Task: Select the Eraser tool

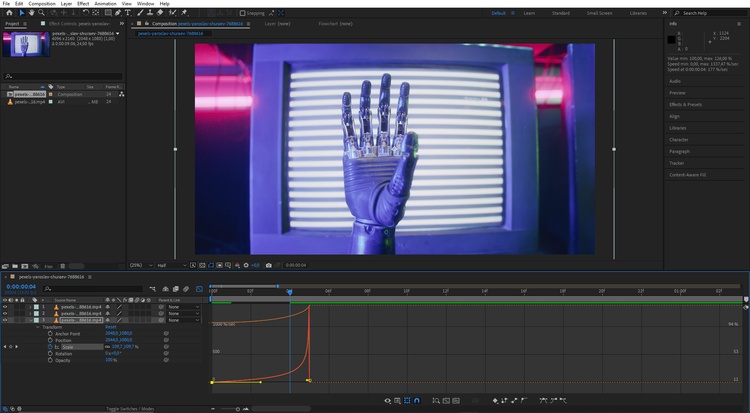Action: click(x=160, y=13)
